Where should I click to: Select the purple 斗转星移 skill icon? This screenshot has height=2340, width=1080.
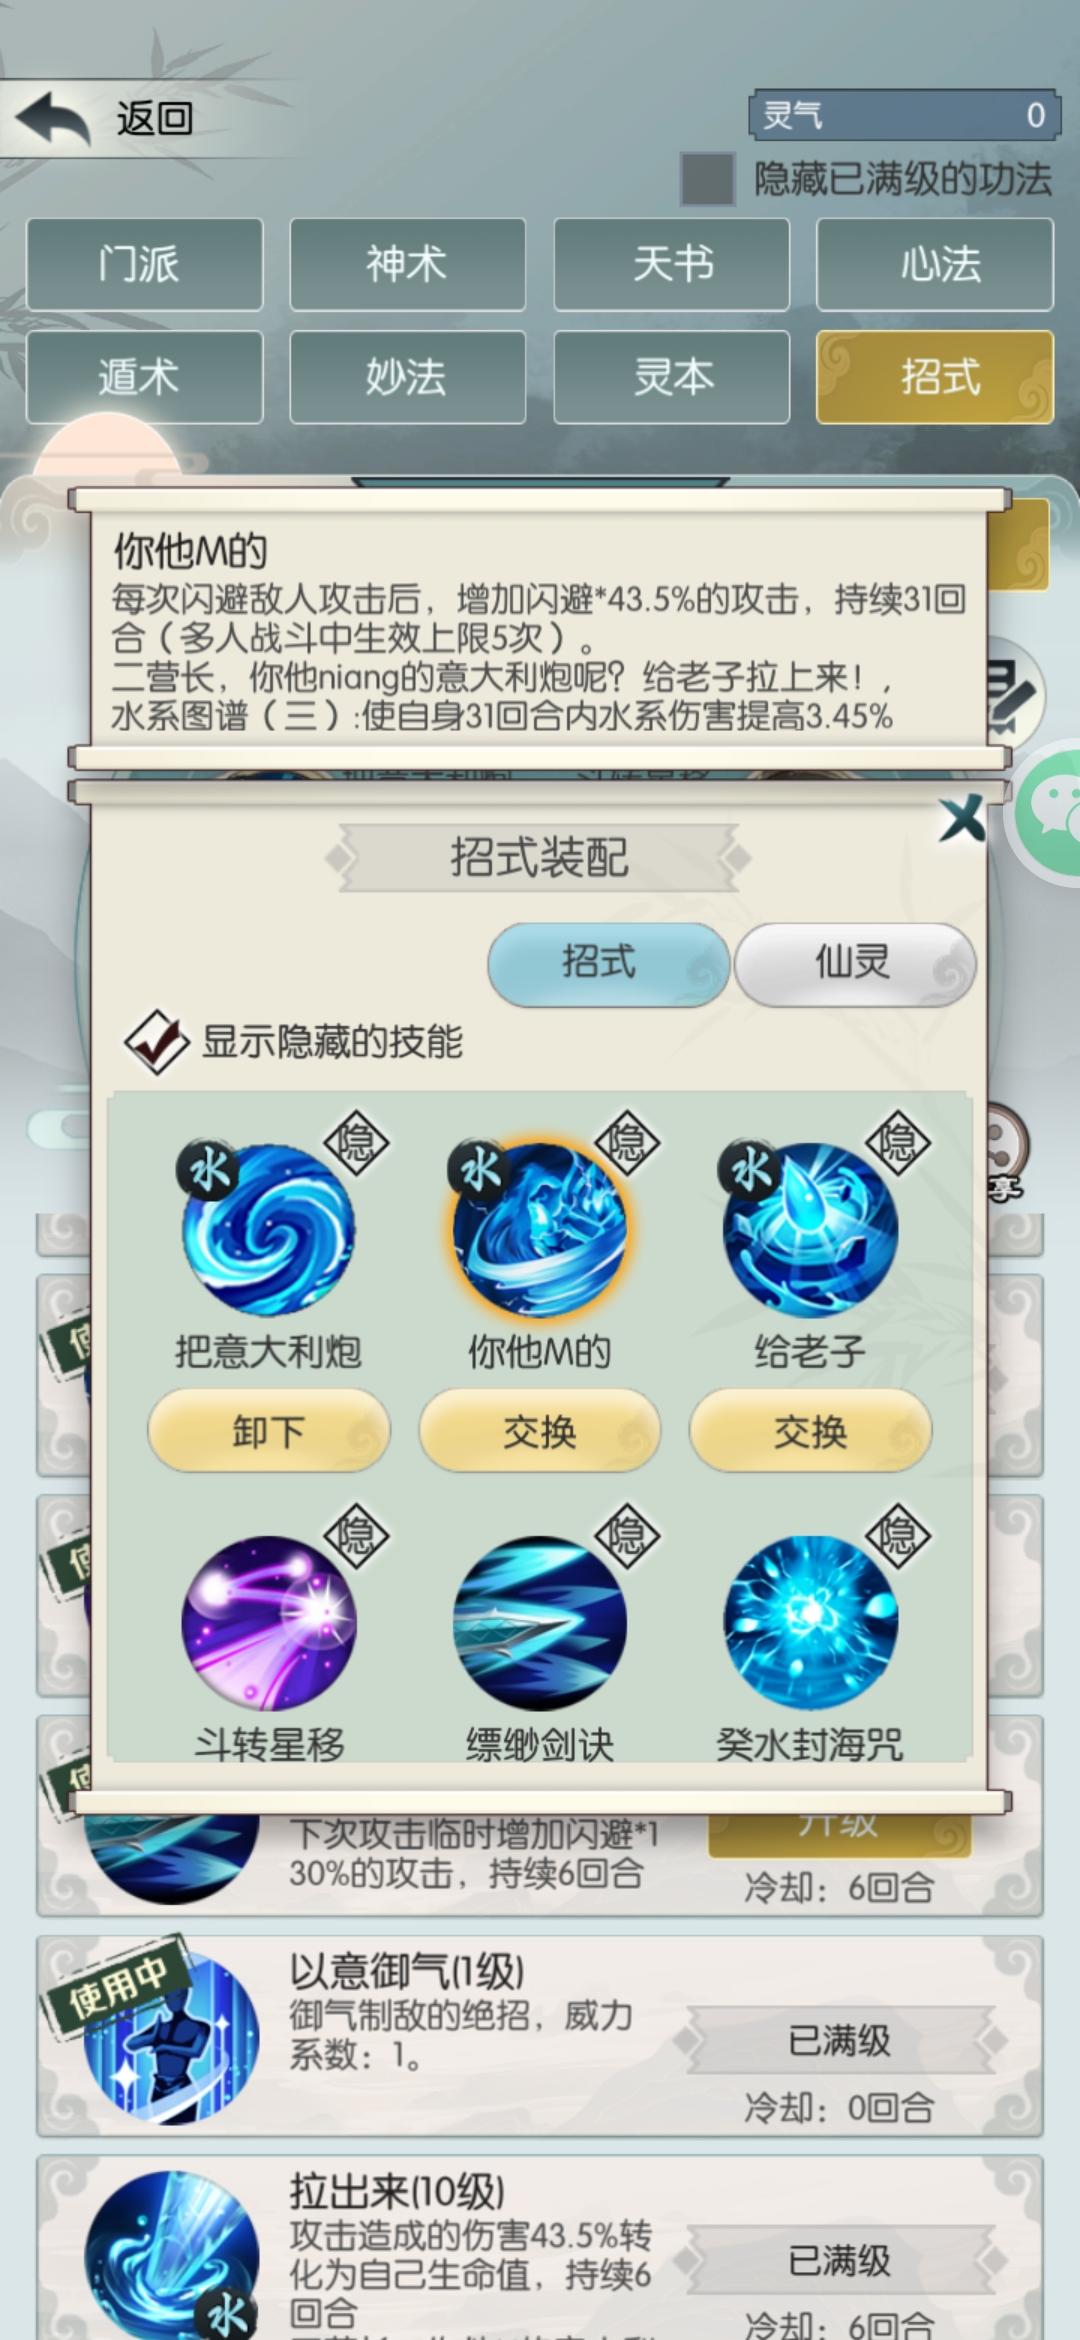point(268,1622)
